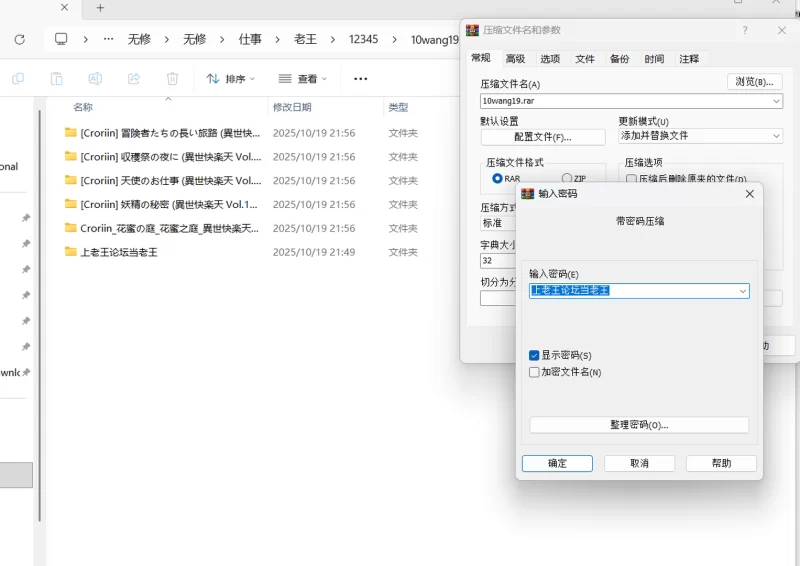Click the share icon in Explorer toolbar

click(x=134, y=79)
